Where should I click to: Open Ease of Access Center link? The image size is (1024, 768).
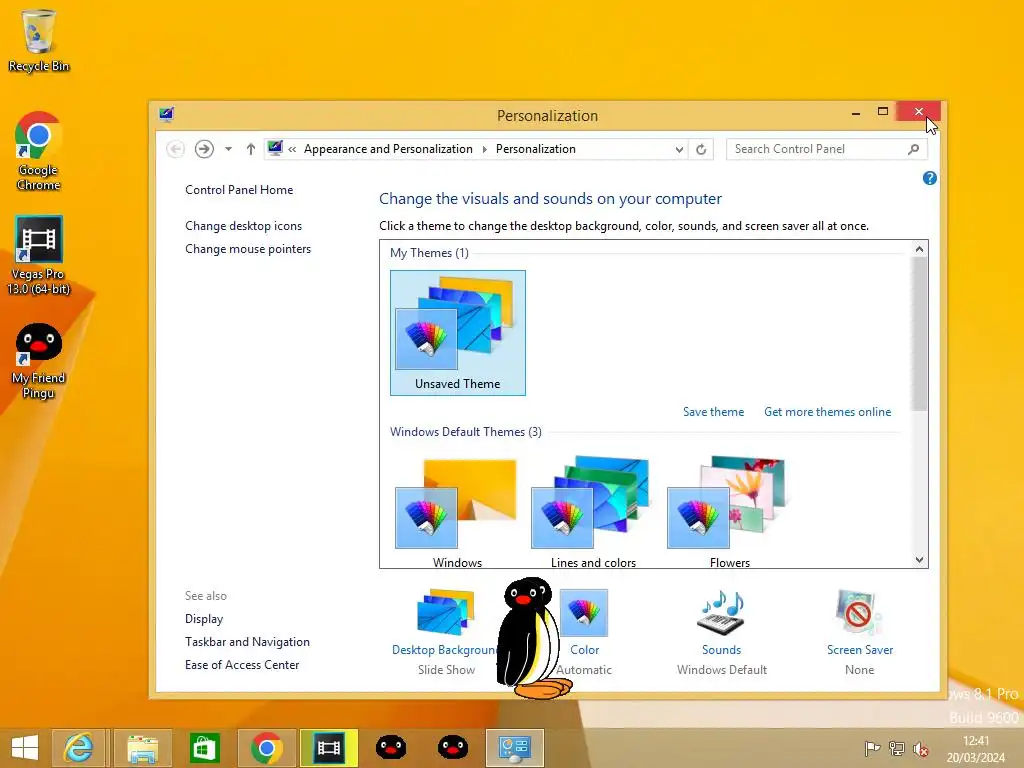click(242, 665)
